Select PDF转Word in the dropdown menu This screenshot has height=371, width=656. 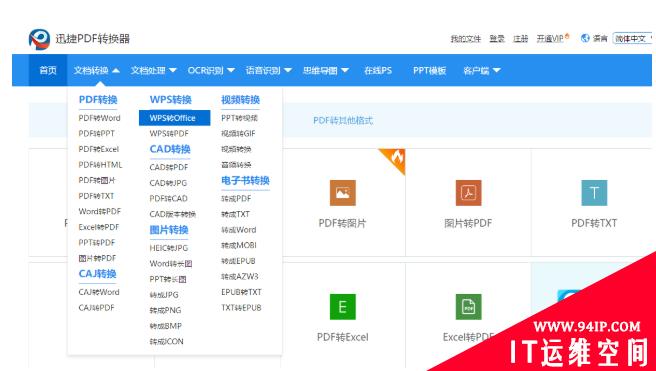coord(99,118)
